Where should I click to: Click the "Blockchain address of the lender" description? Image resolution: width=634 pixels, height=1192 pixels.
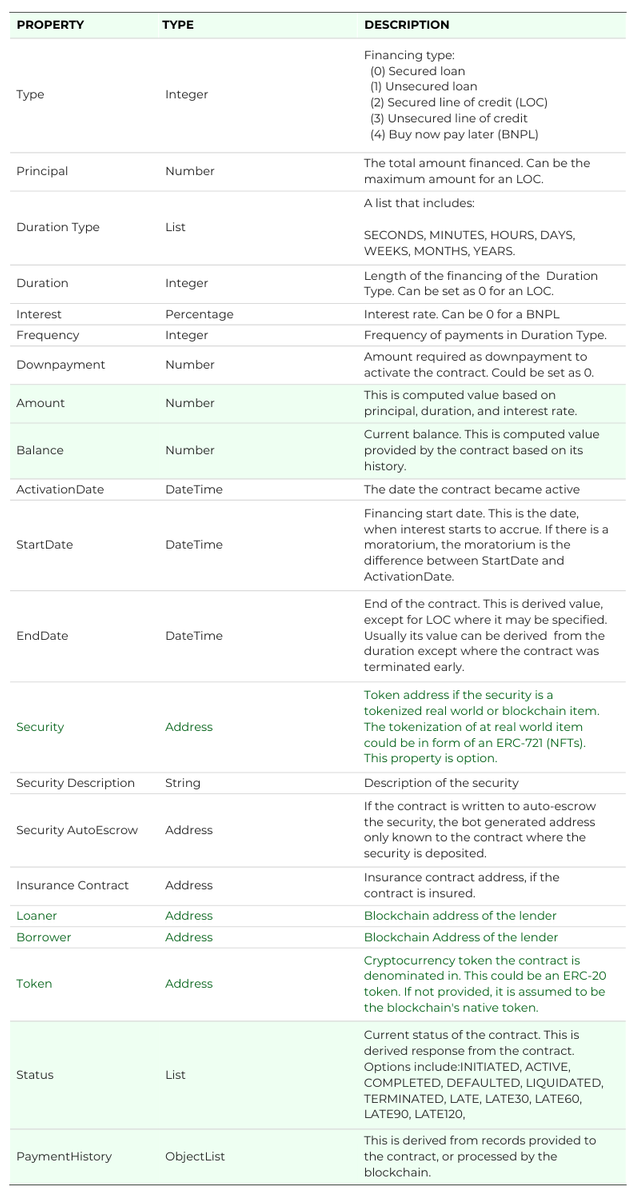(460, 916)
